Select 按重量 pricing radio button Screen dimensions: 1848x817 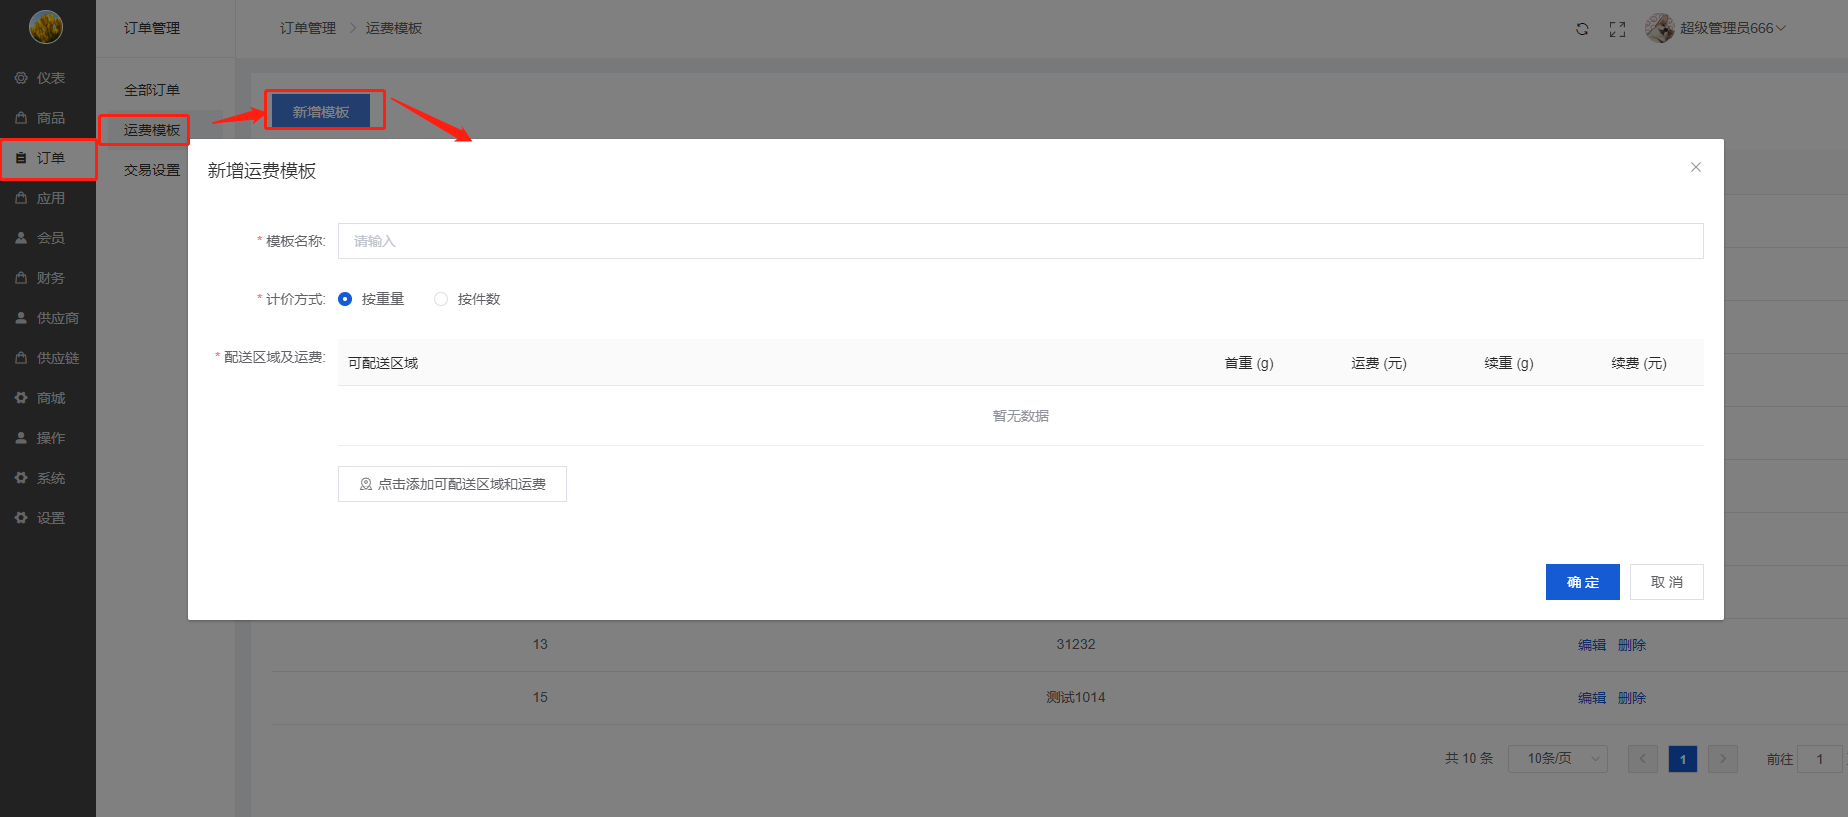tap(345, 299)
